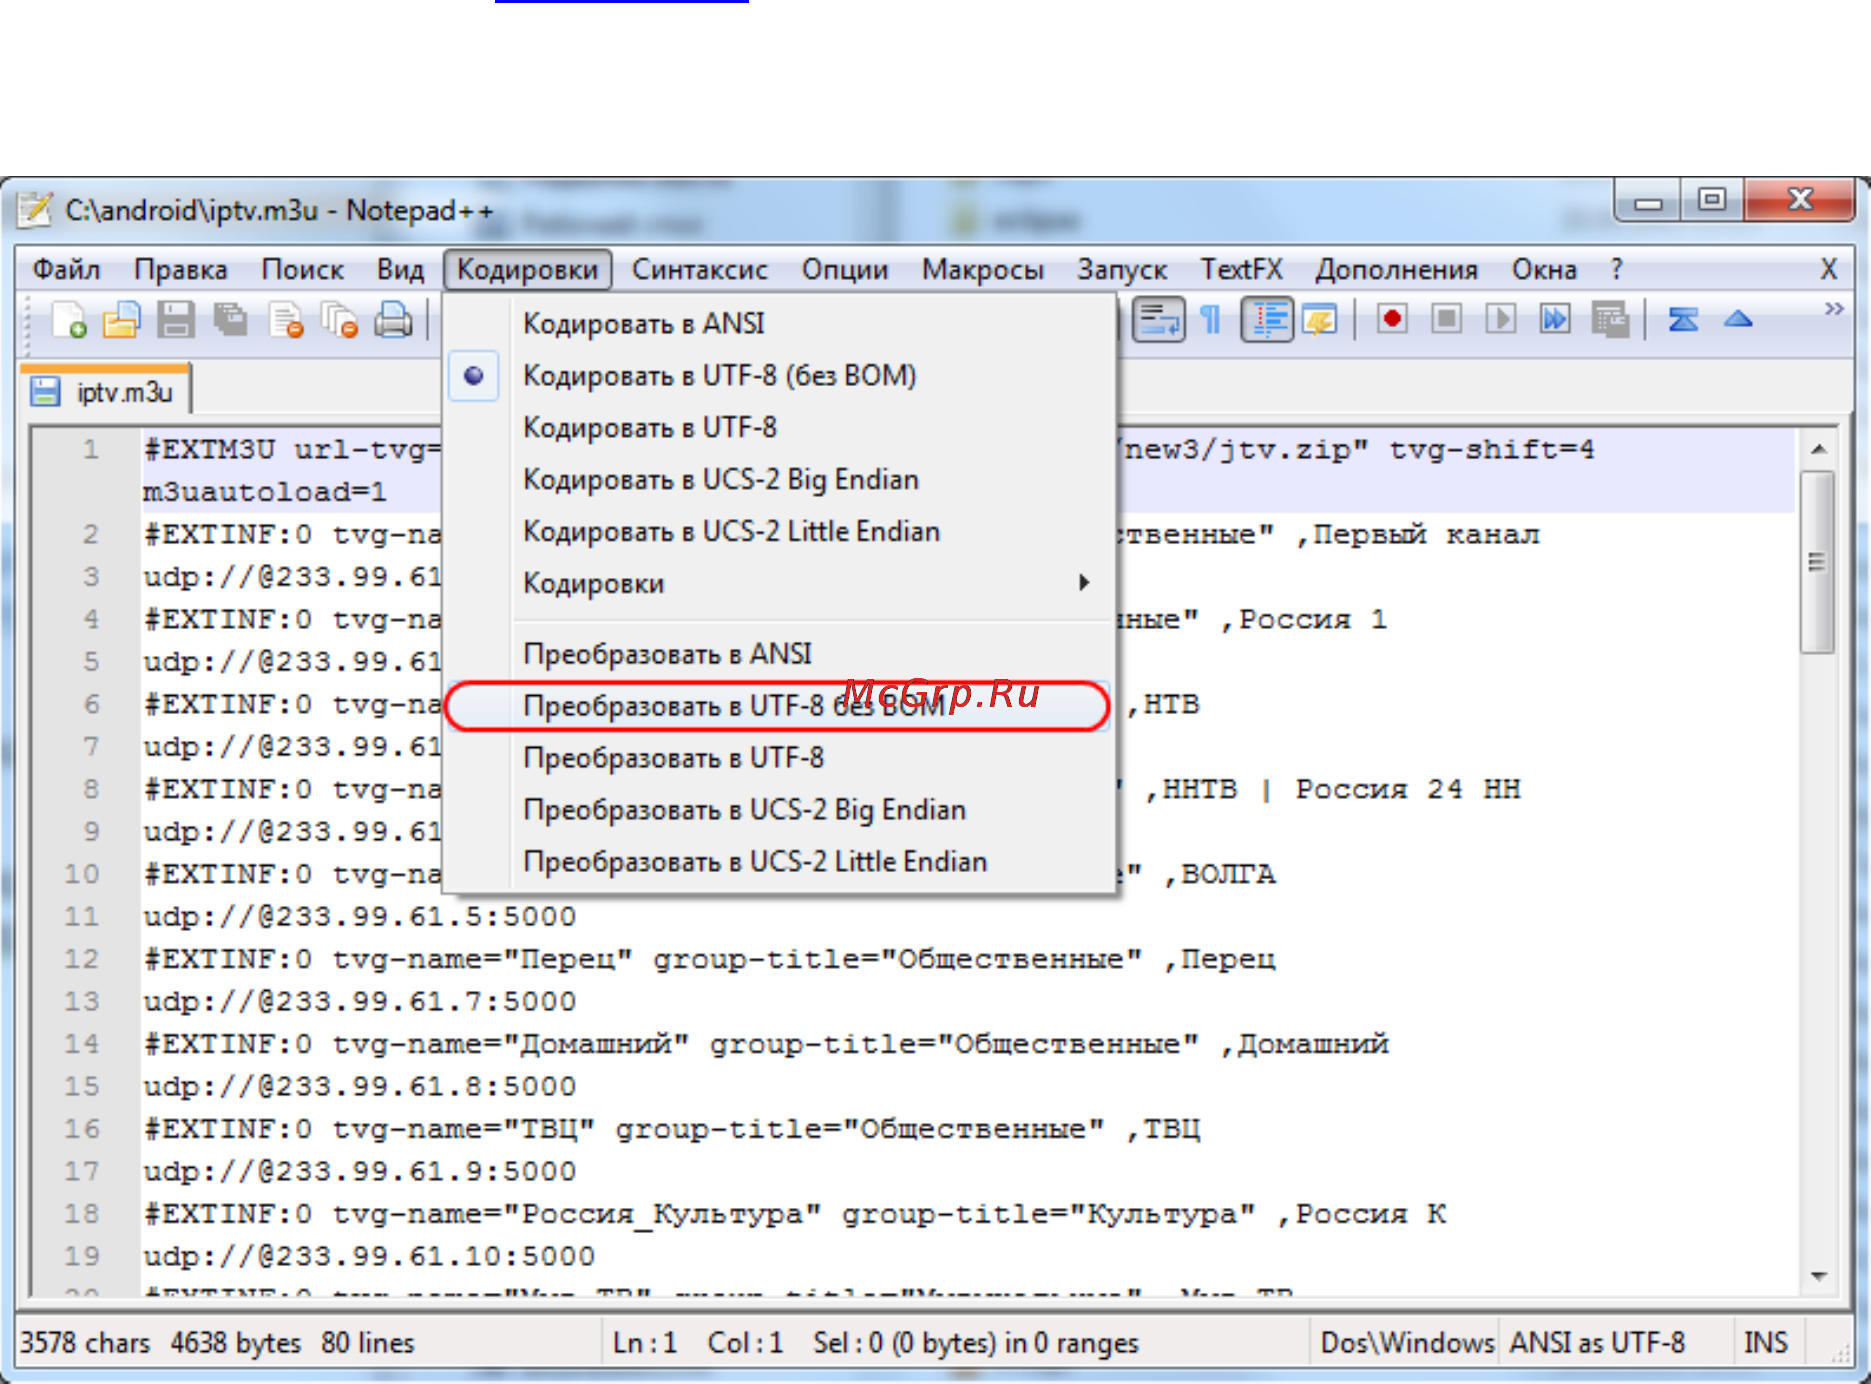Open the Правка menu
This screenshot has height=1384, width=1871.
[x=180, y=269]
